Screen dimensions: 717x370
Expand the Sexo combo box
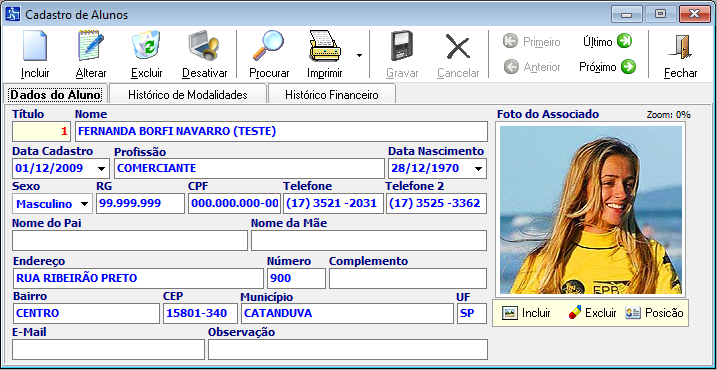(x=85, y=204)
